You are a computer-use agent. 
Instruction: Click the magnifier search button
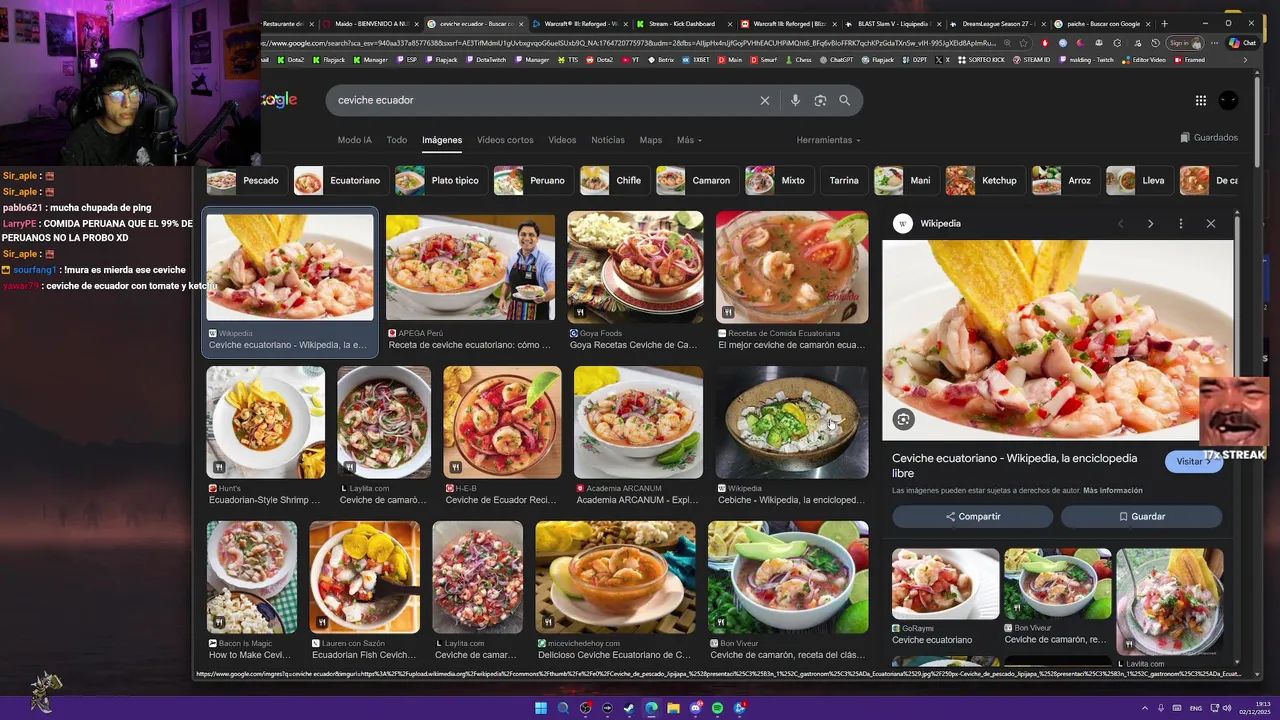[x=845, y=100]
